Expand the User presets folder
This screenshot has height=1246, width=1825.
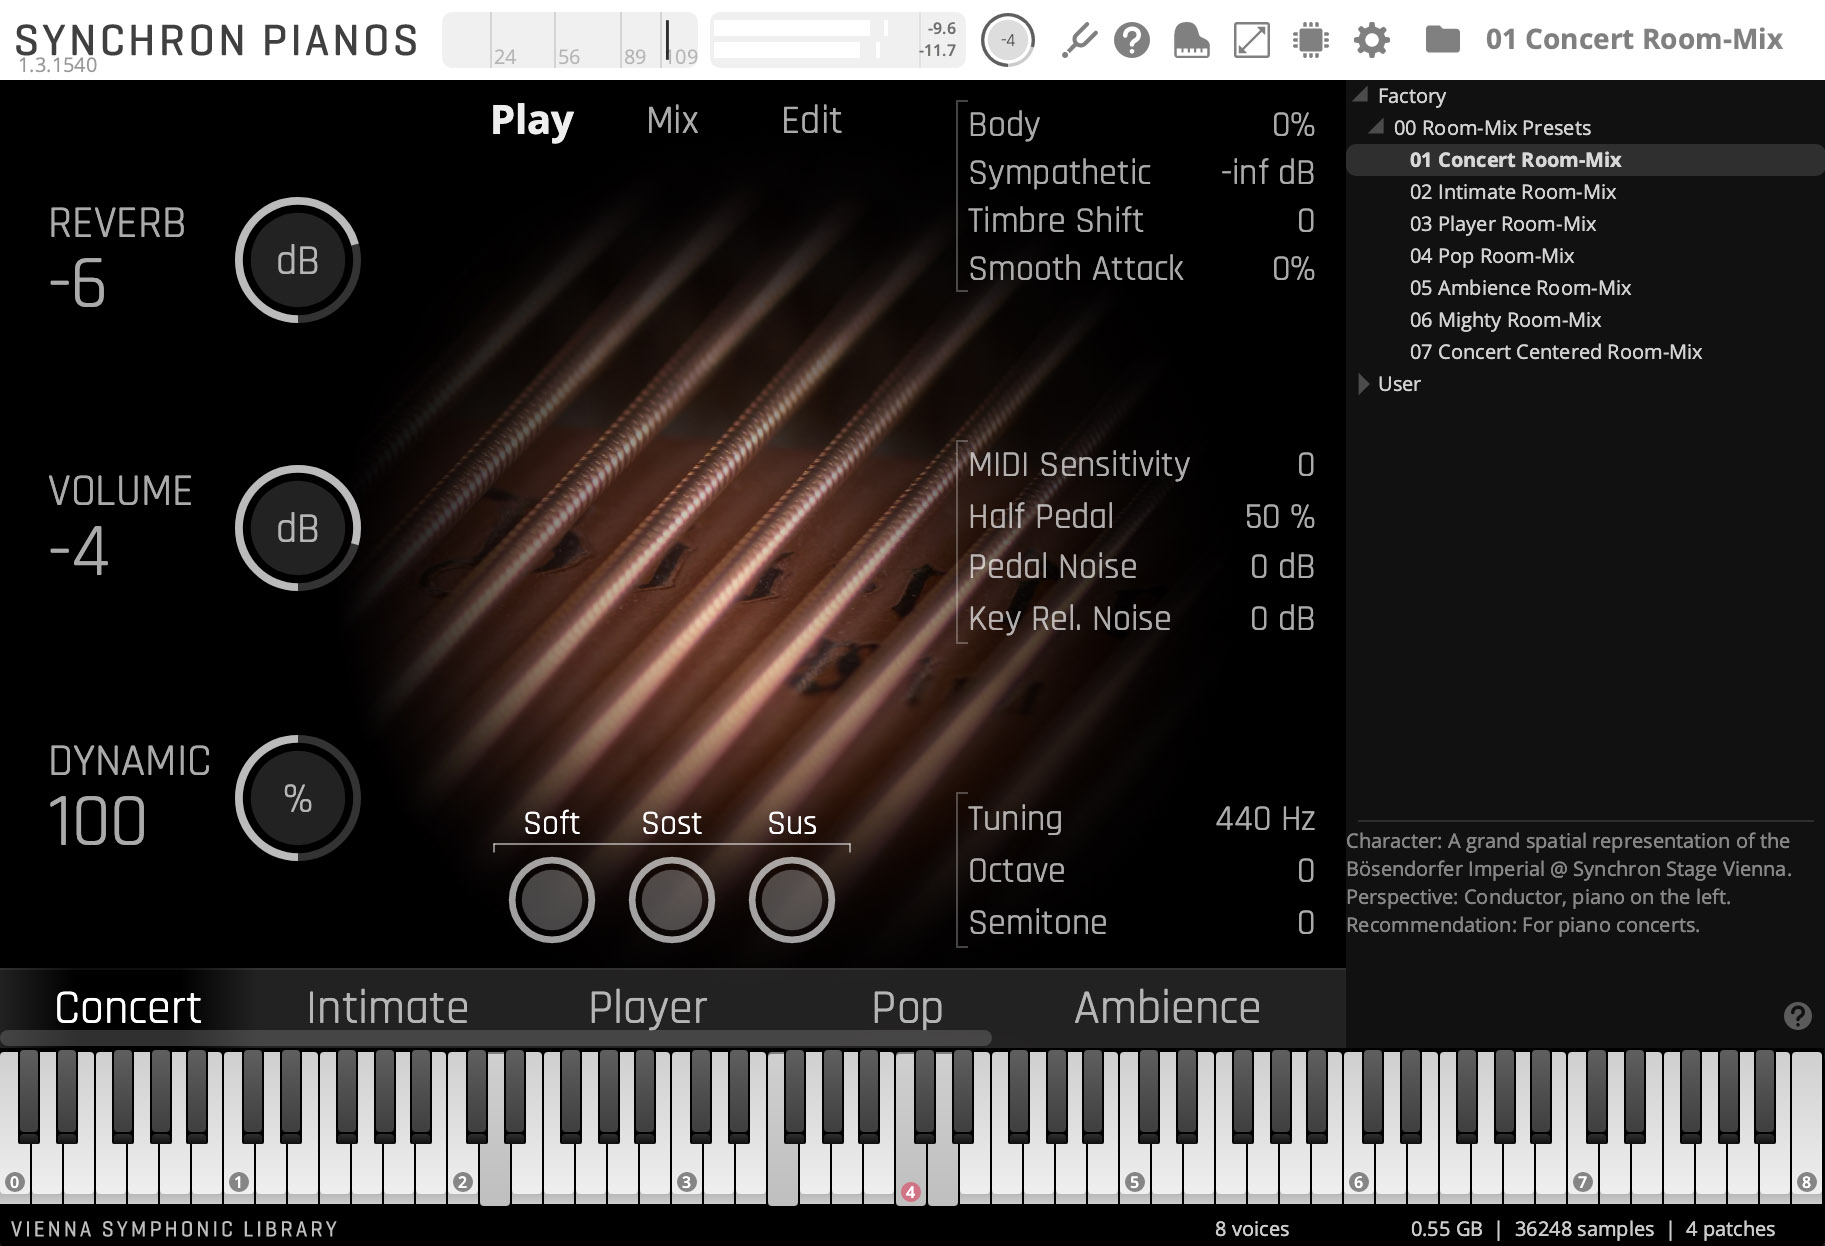coord(1363,384)
